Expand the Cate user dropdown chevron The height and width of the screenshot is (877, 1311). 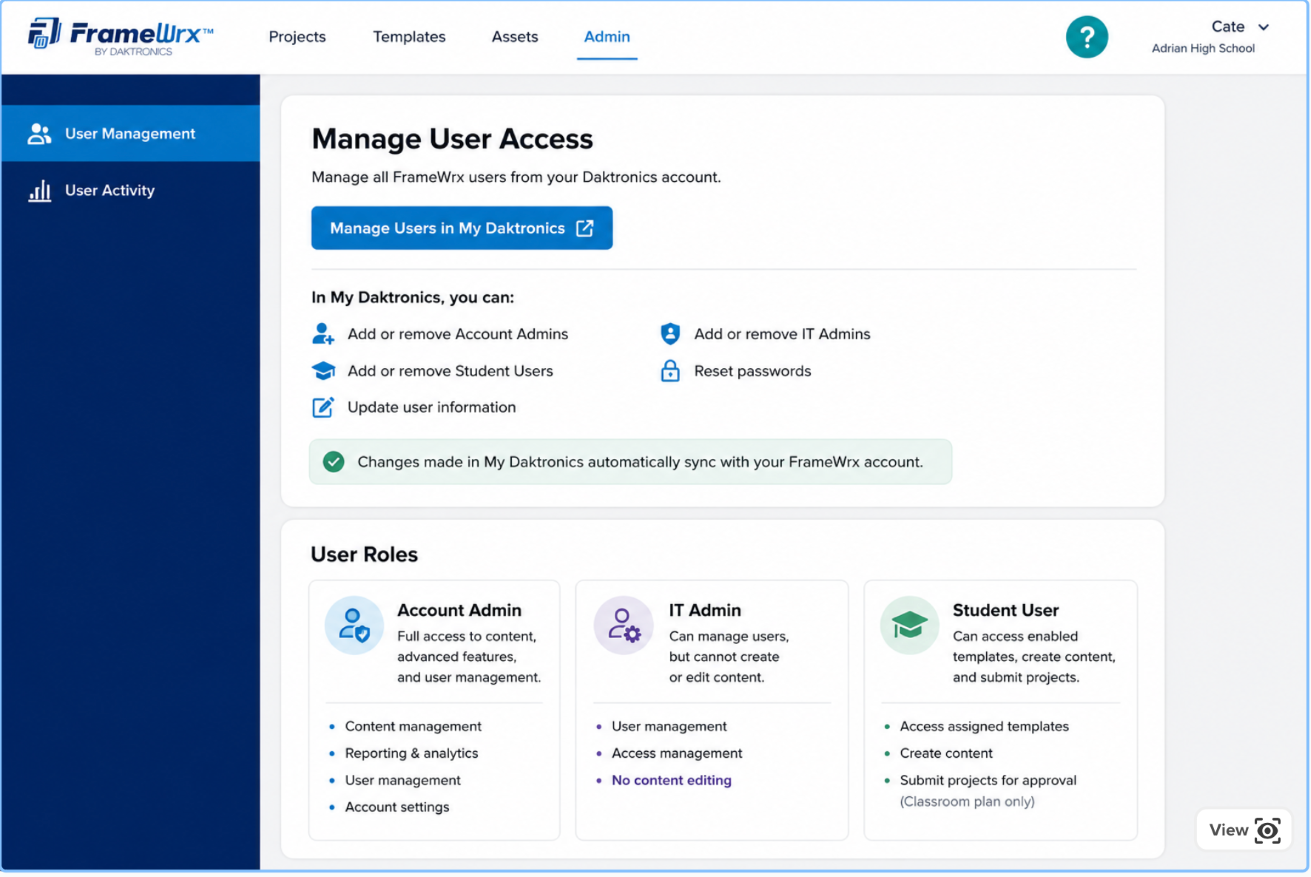(x=1264, y=28)
